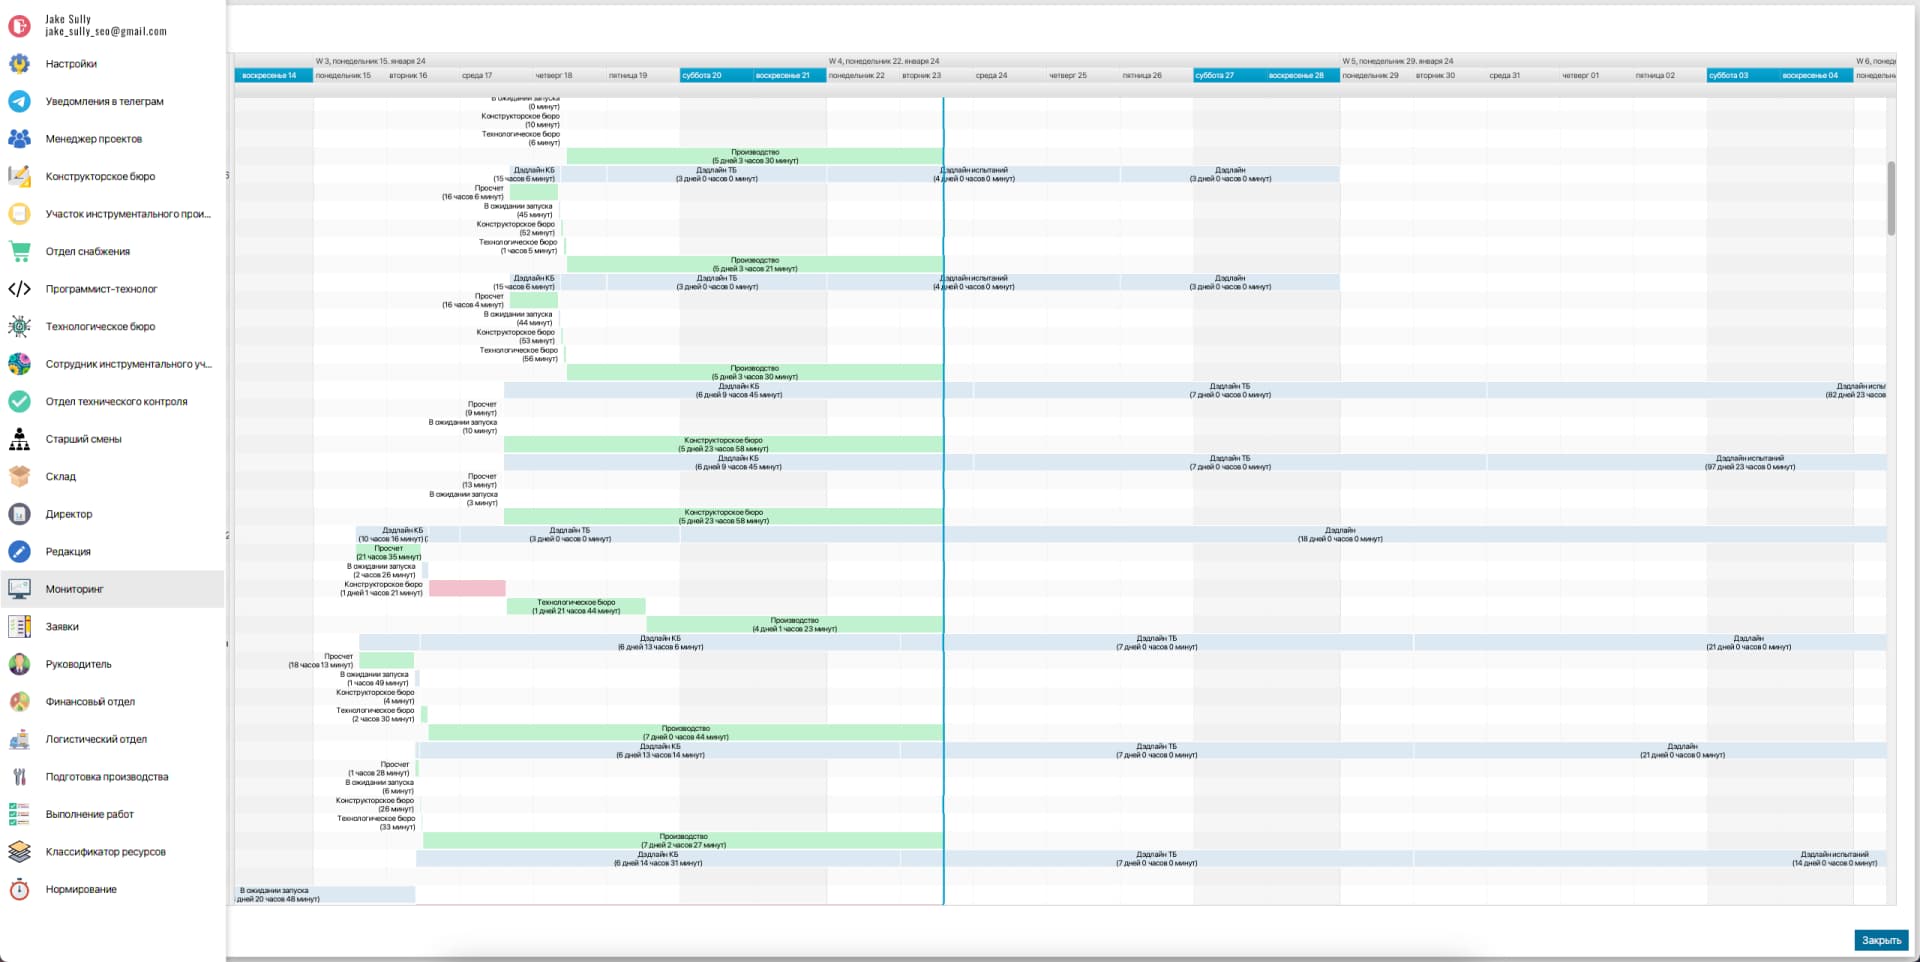Click the Programmer-technologist code brackets icon
Viewport: 1920px width, 962px height.
tap(19, 289)
